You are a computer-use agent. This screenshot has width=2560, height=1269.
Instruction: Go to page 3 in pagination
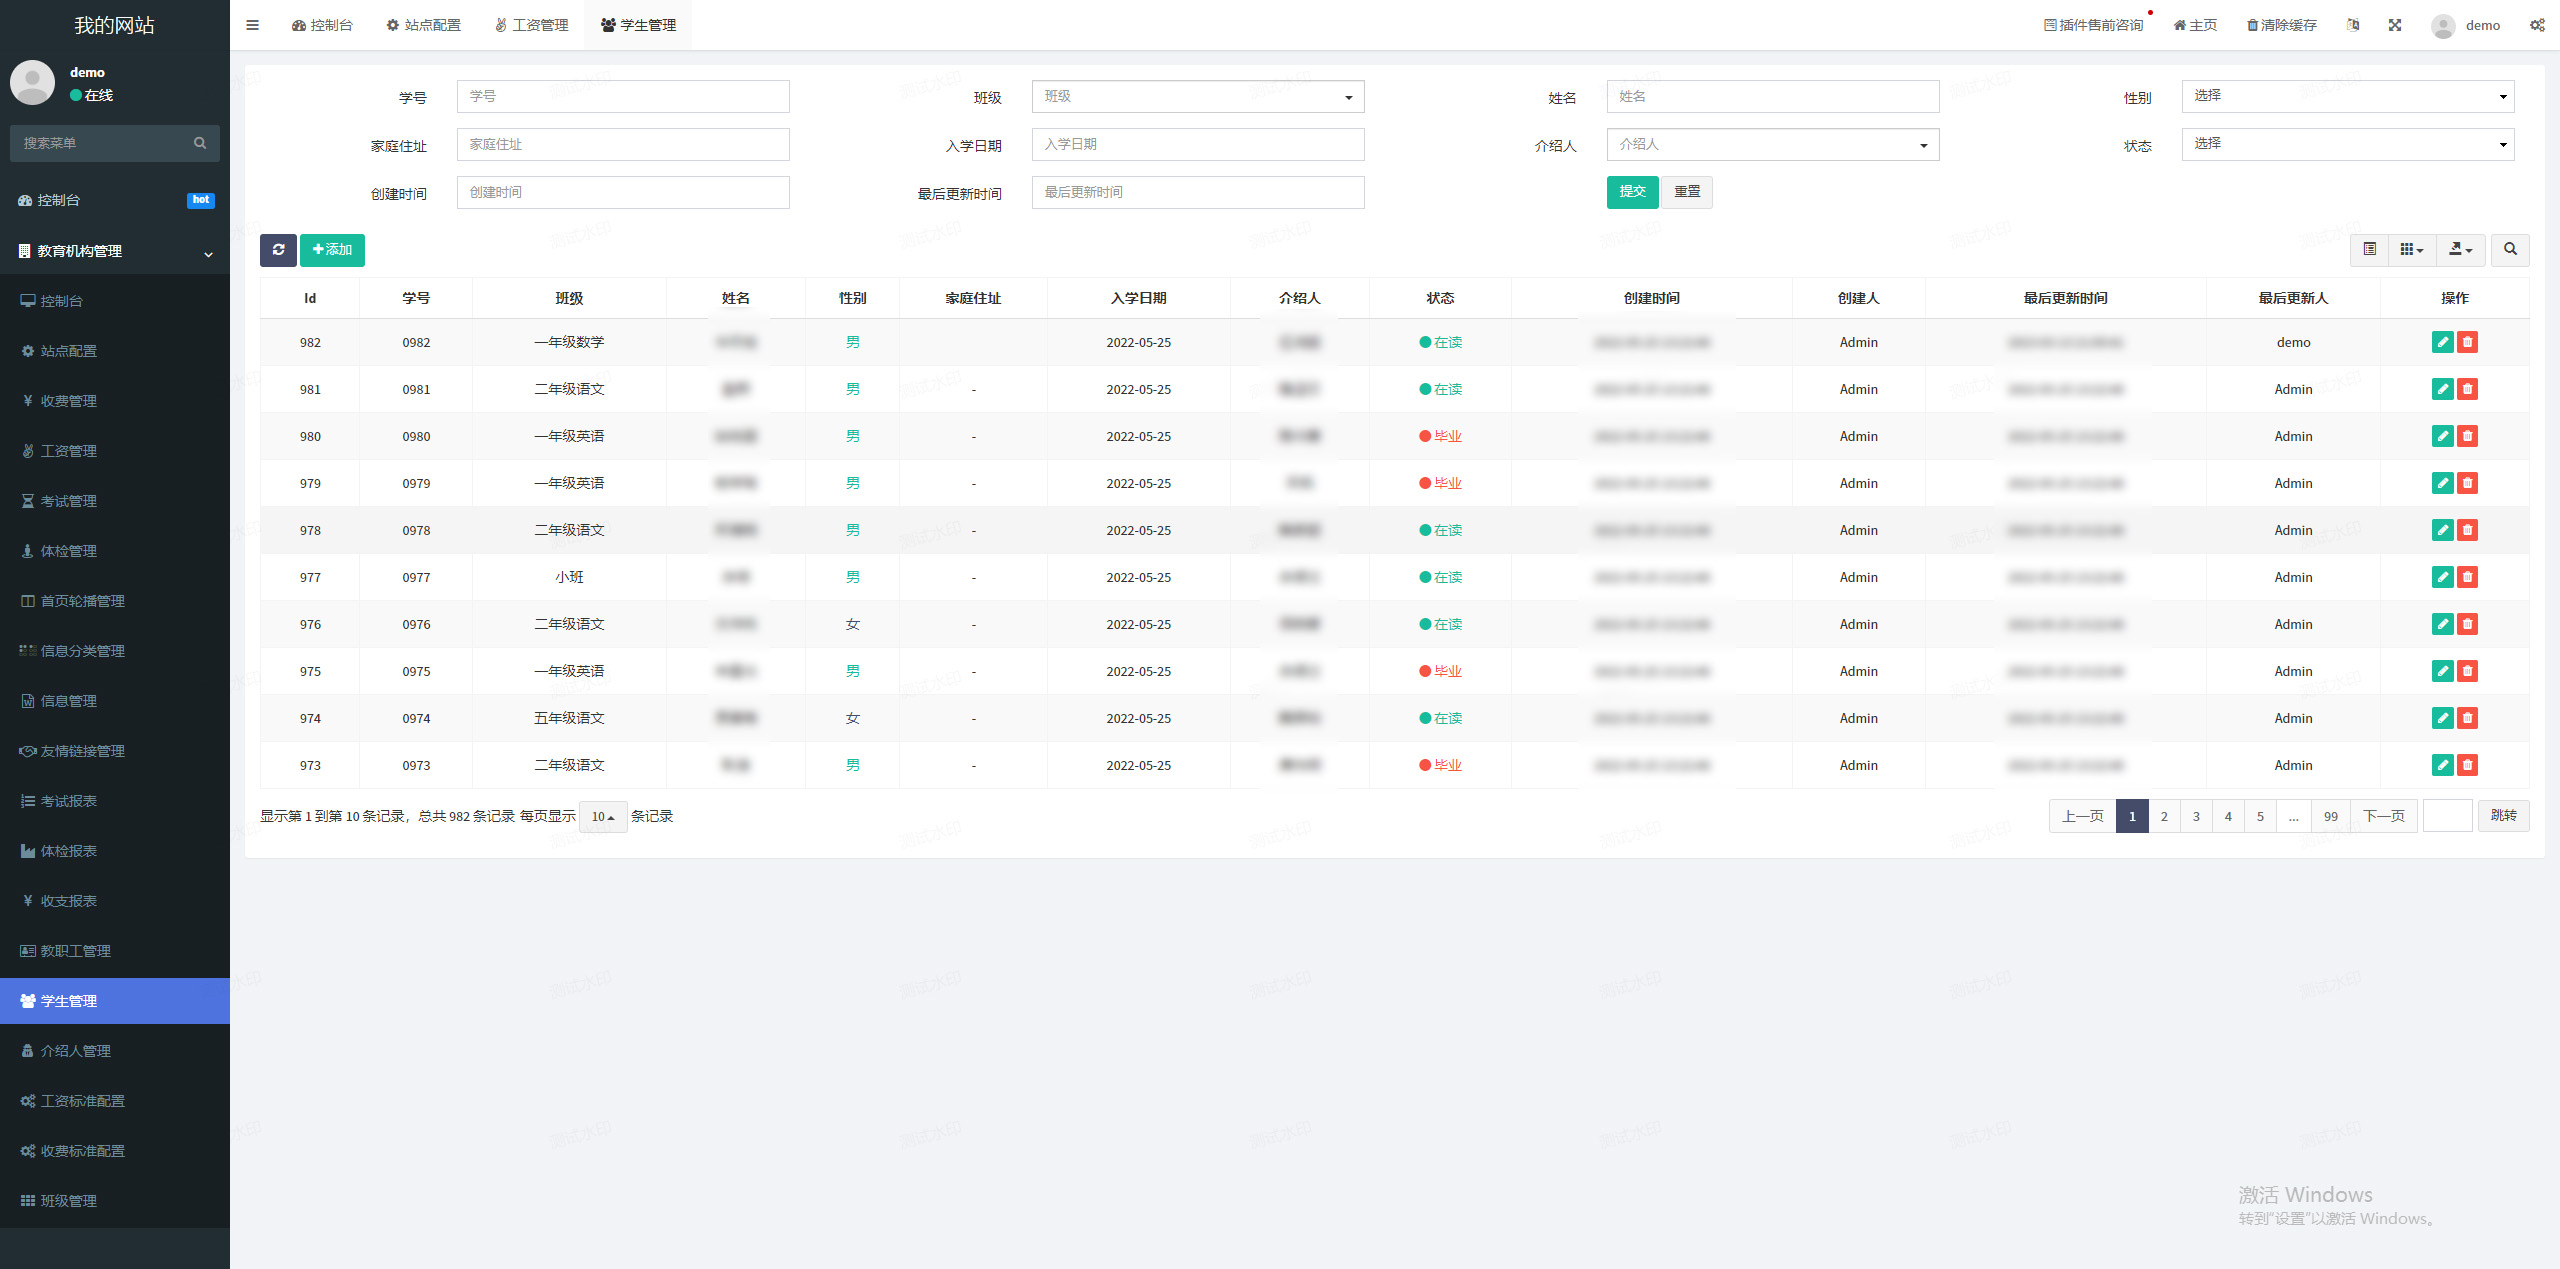coord(2196,817)
